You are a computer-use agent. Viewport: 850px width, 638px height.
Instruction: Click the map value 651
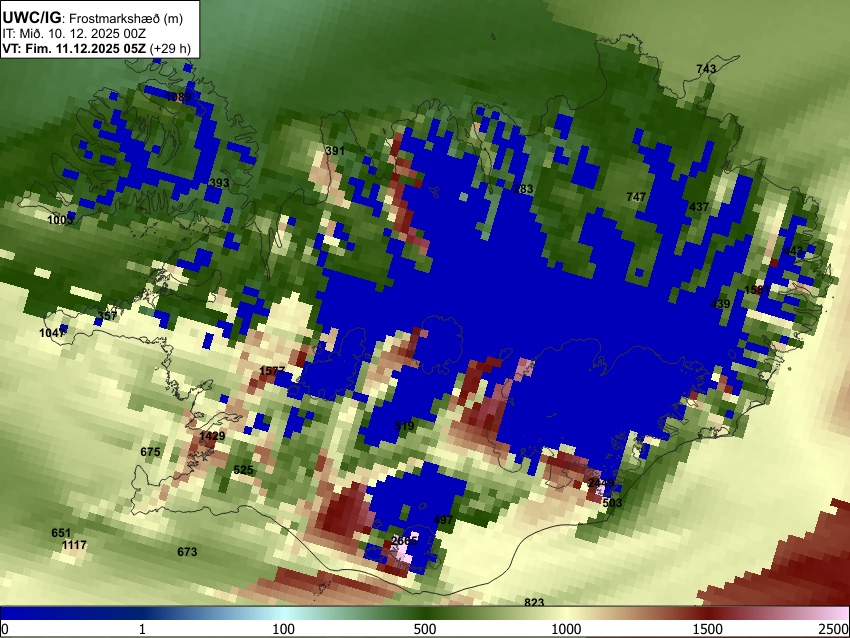(61, 533)
